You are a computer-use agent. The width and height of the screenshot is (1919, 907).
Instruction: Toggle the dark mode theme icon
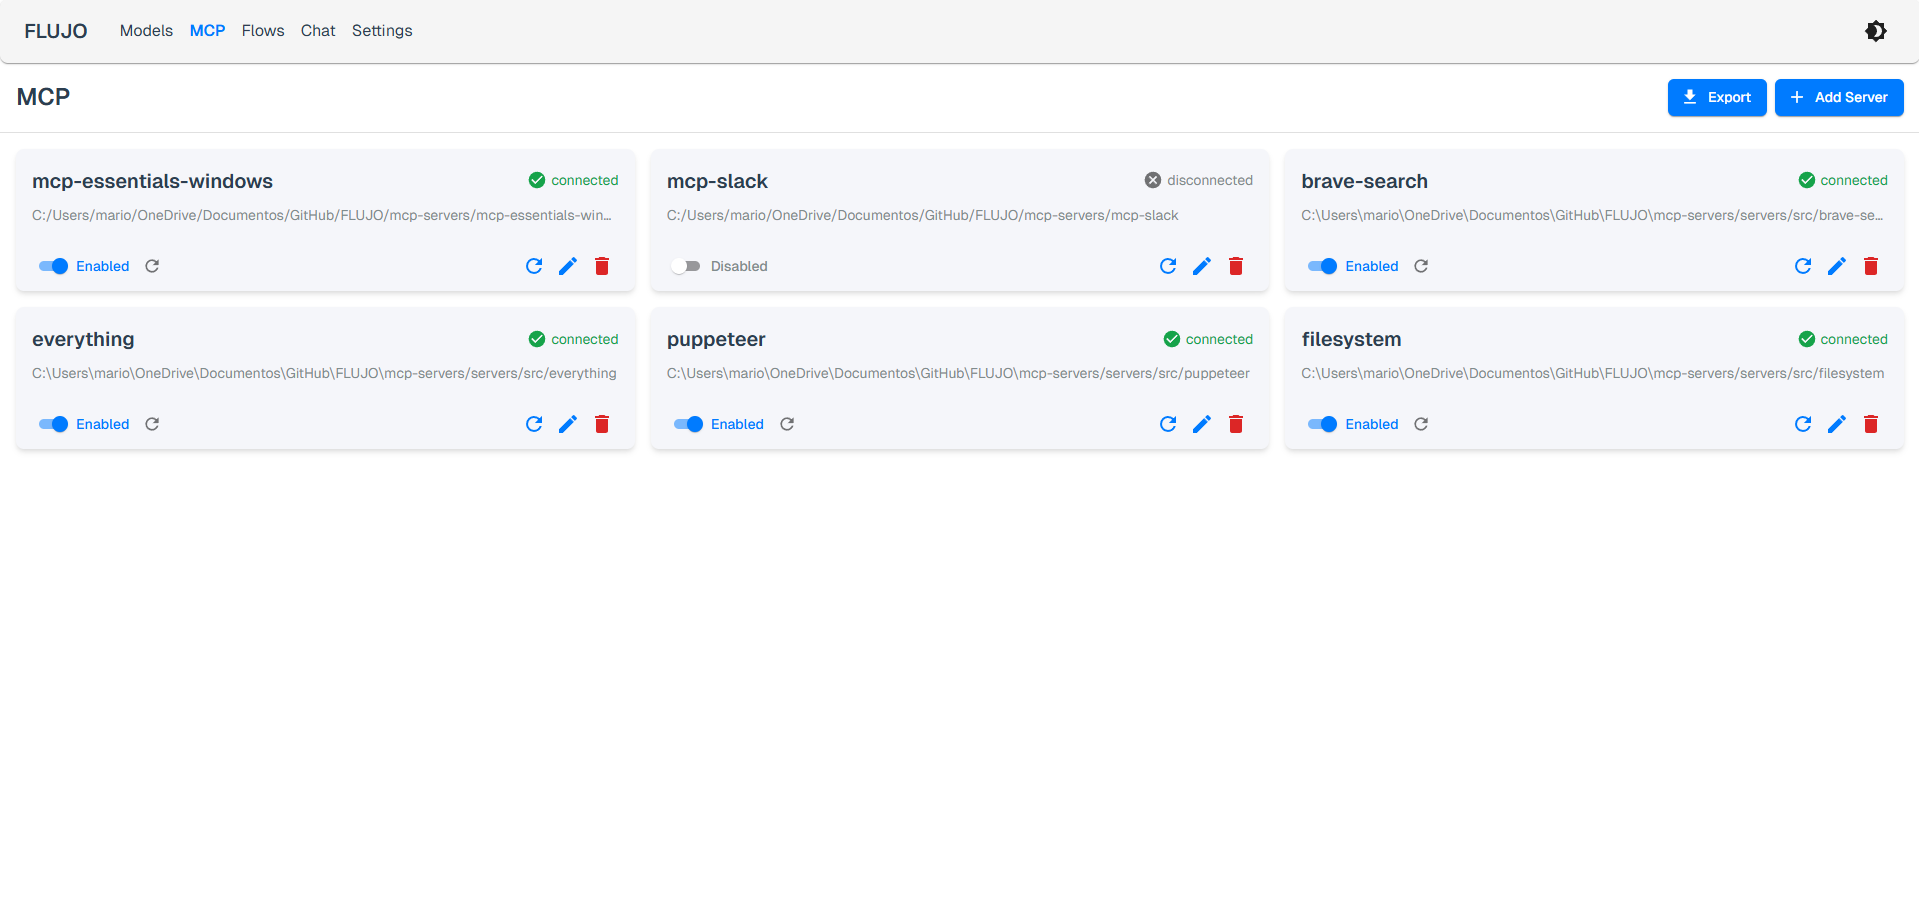tap(1876, 31)
